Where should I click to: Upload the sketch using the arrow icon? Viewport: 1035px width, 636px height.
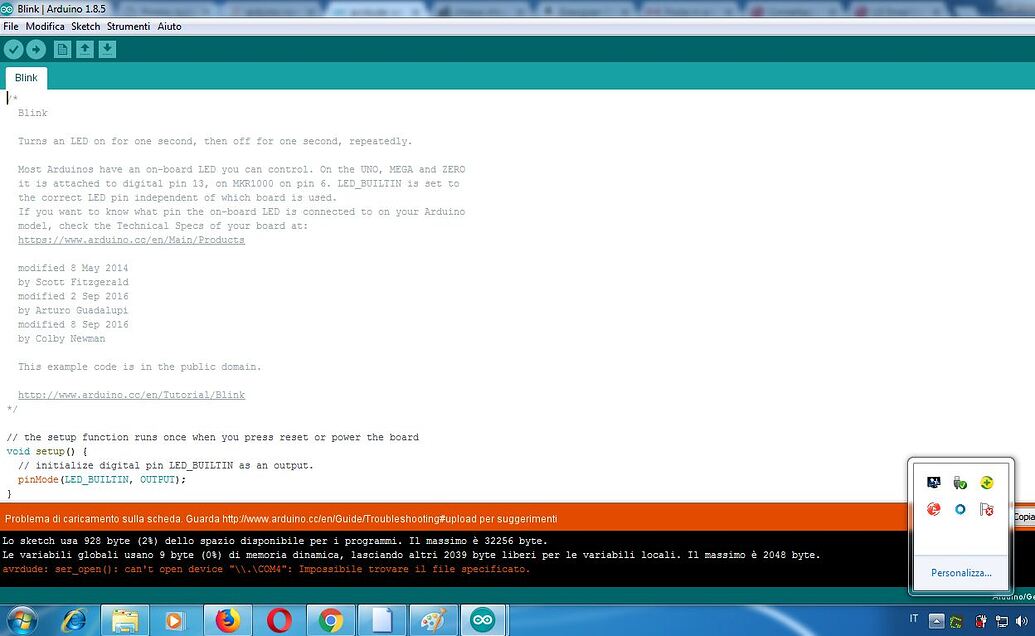pyautogui.click(x=36, y=48)
